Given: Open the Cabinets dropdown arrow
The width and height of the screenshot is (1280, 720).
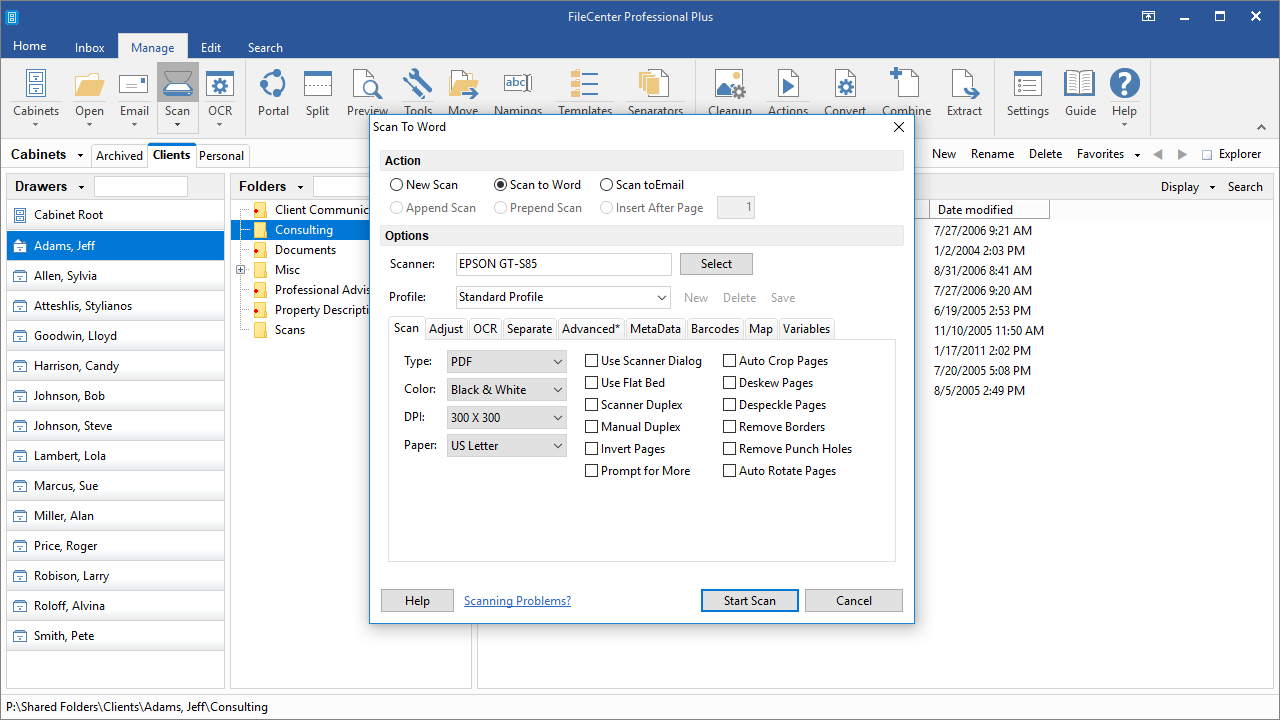Looking at the screenshot, I should tap(79, 155).
